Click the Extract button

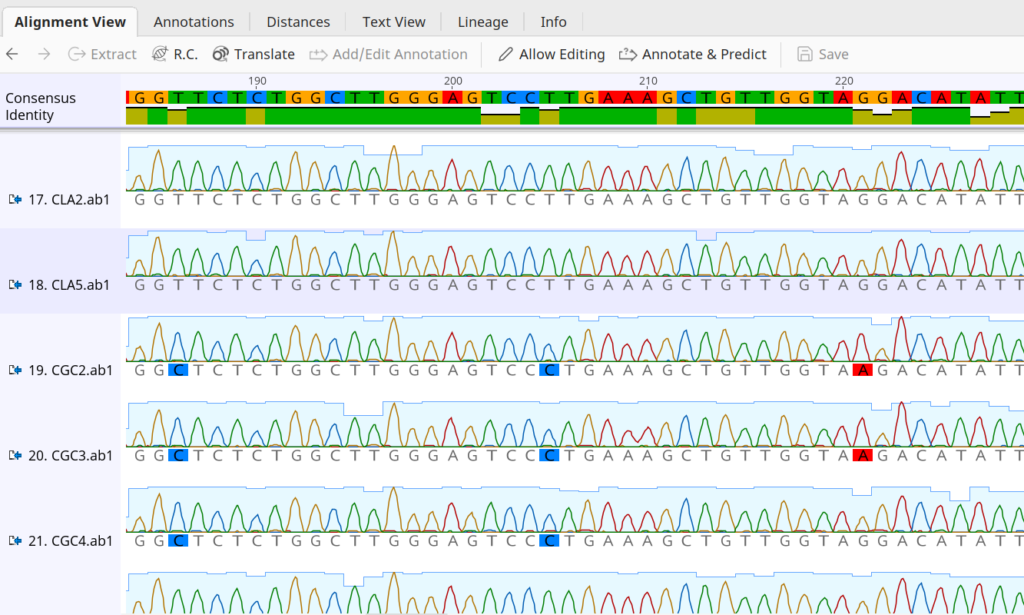pos(101,54)
